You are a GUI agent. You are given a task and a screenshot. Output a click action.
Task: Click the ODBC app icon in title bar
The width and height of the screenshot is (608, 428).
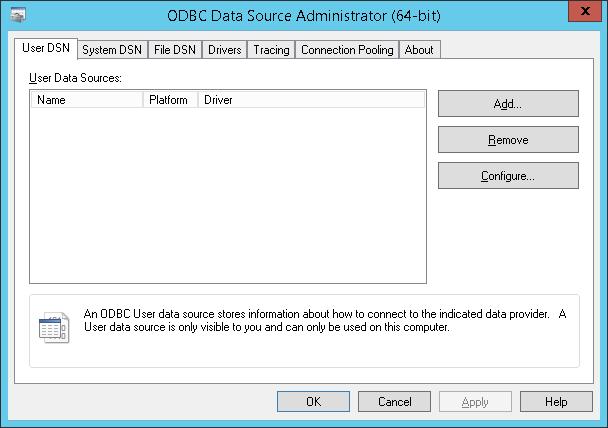pyautogui.click(x=17, y=15)
